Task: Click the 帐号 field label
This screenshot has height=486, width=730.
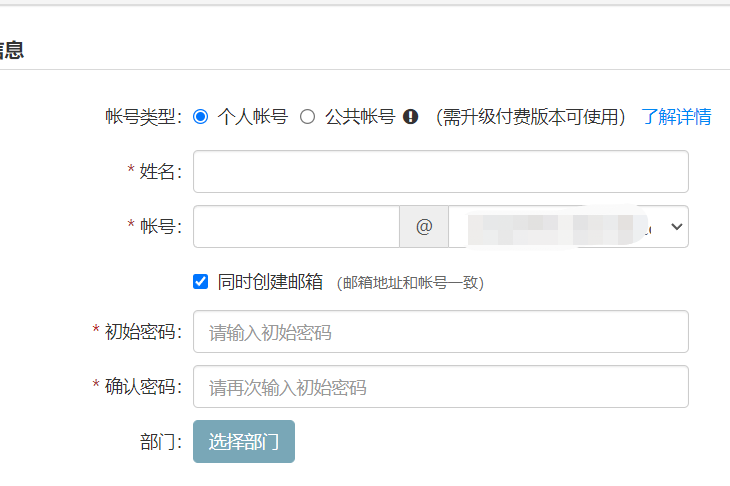Action: 158,227
